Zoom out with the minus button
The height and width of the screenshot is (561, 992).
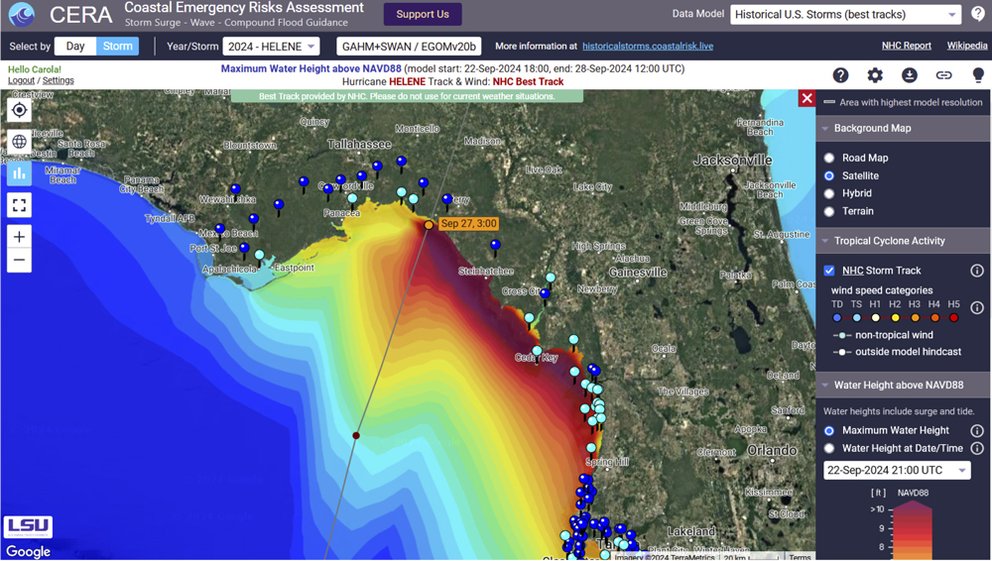pyautogui.click(x=19, y=261)
